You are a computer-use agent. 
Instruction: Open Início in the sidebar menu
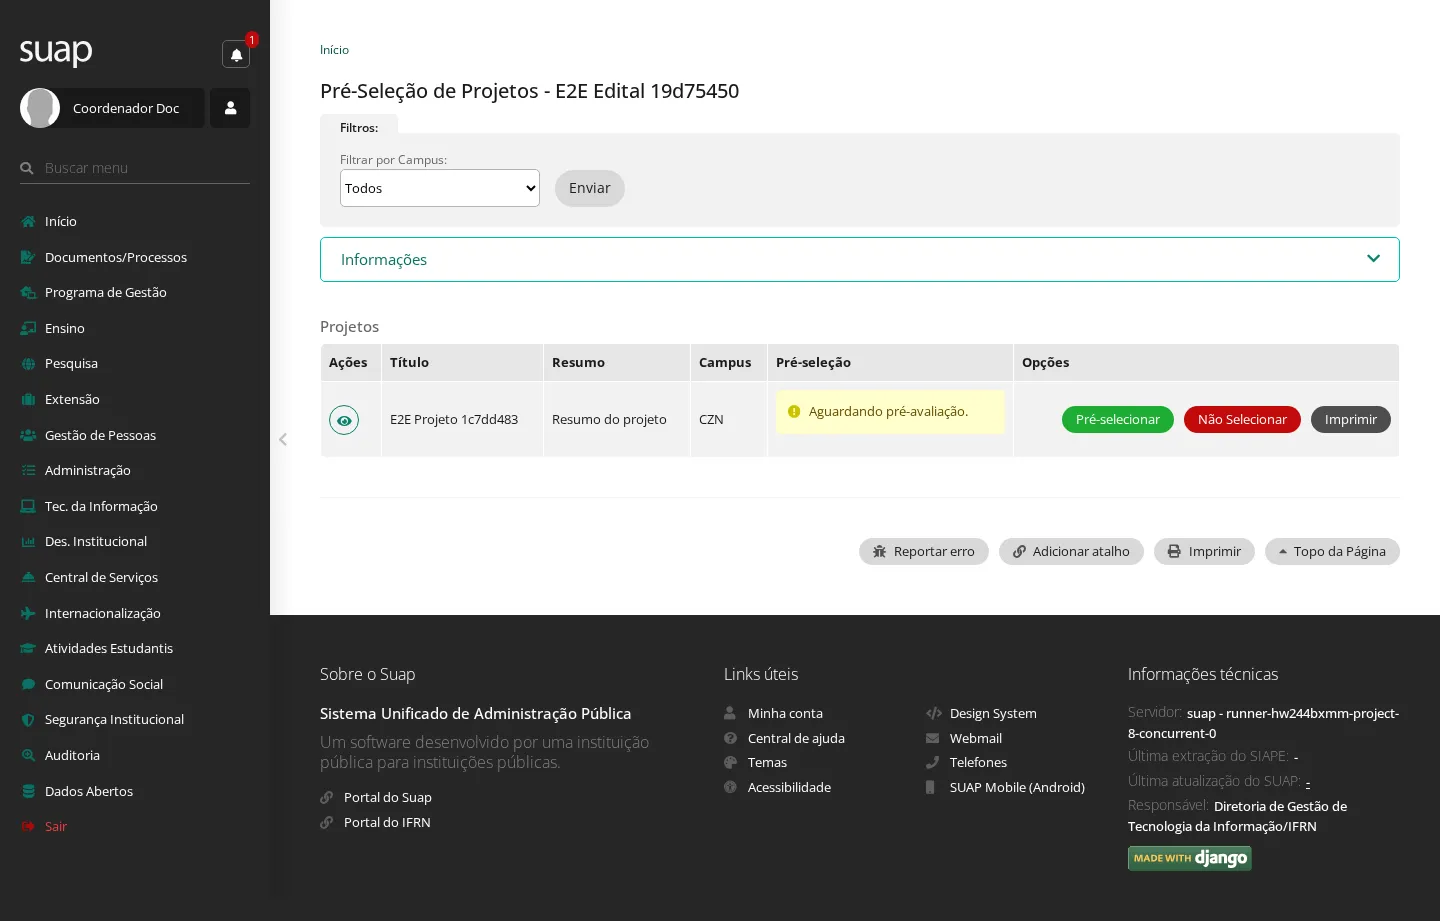coord(135,222)
